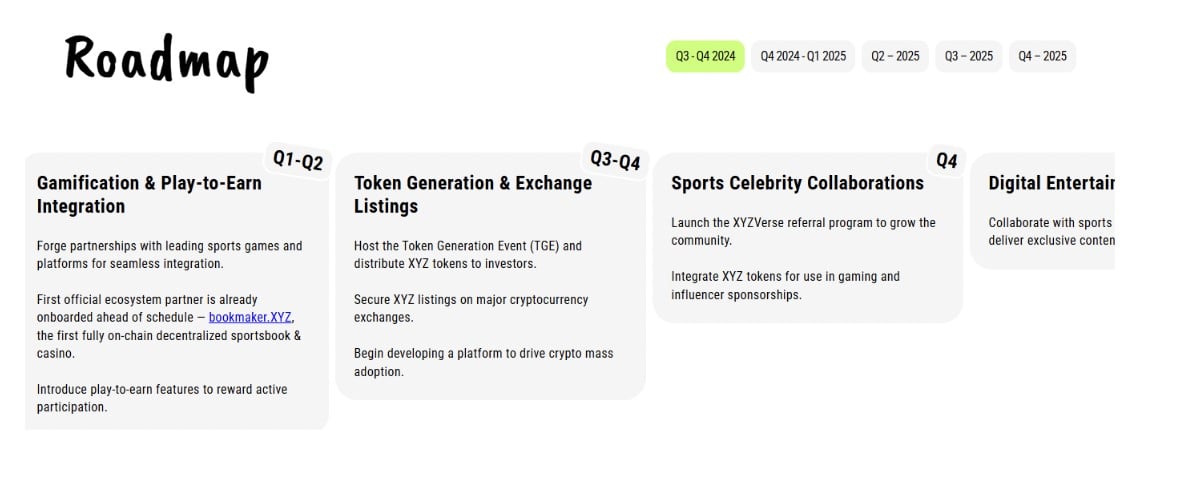Click the 'Secure XYZ listings' paragraph
The image size is (1186, 478).
coord(470,308)
